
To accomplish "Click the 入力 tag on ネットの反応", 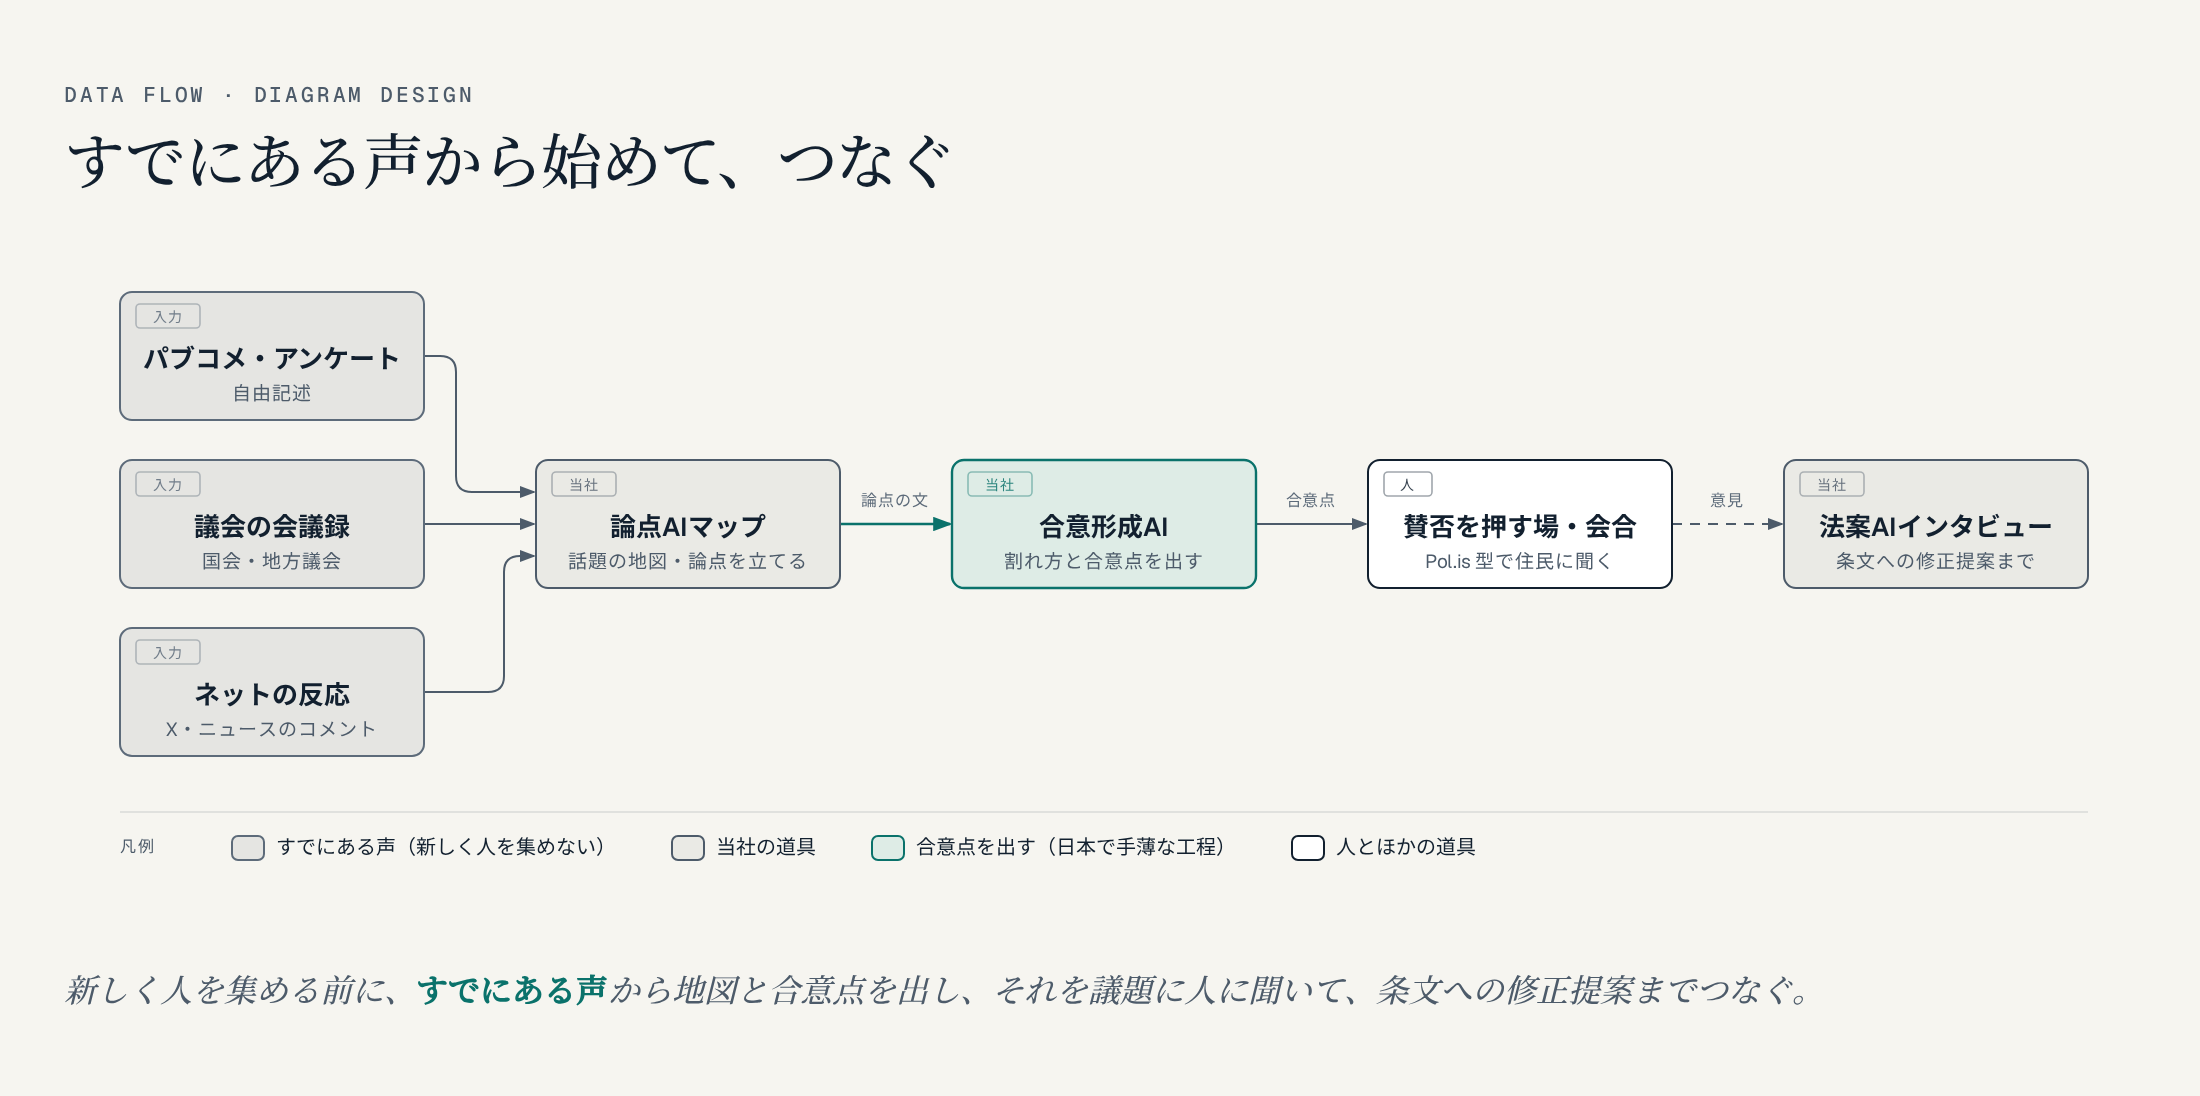I will [168, 653].
